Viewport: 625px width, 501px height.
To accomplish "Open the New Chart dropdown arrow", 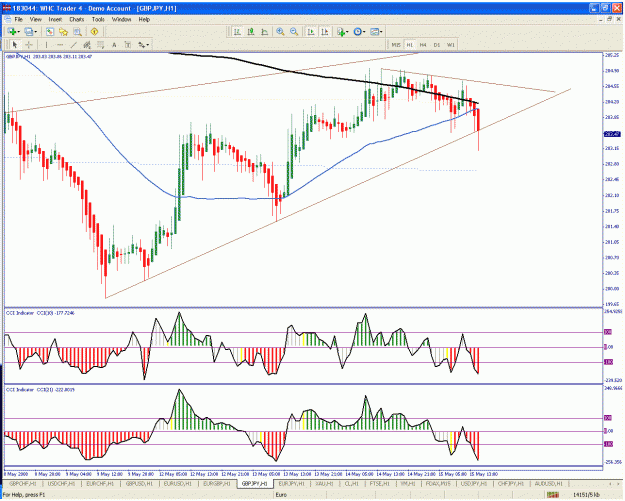I will point(19,32).
